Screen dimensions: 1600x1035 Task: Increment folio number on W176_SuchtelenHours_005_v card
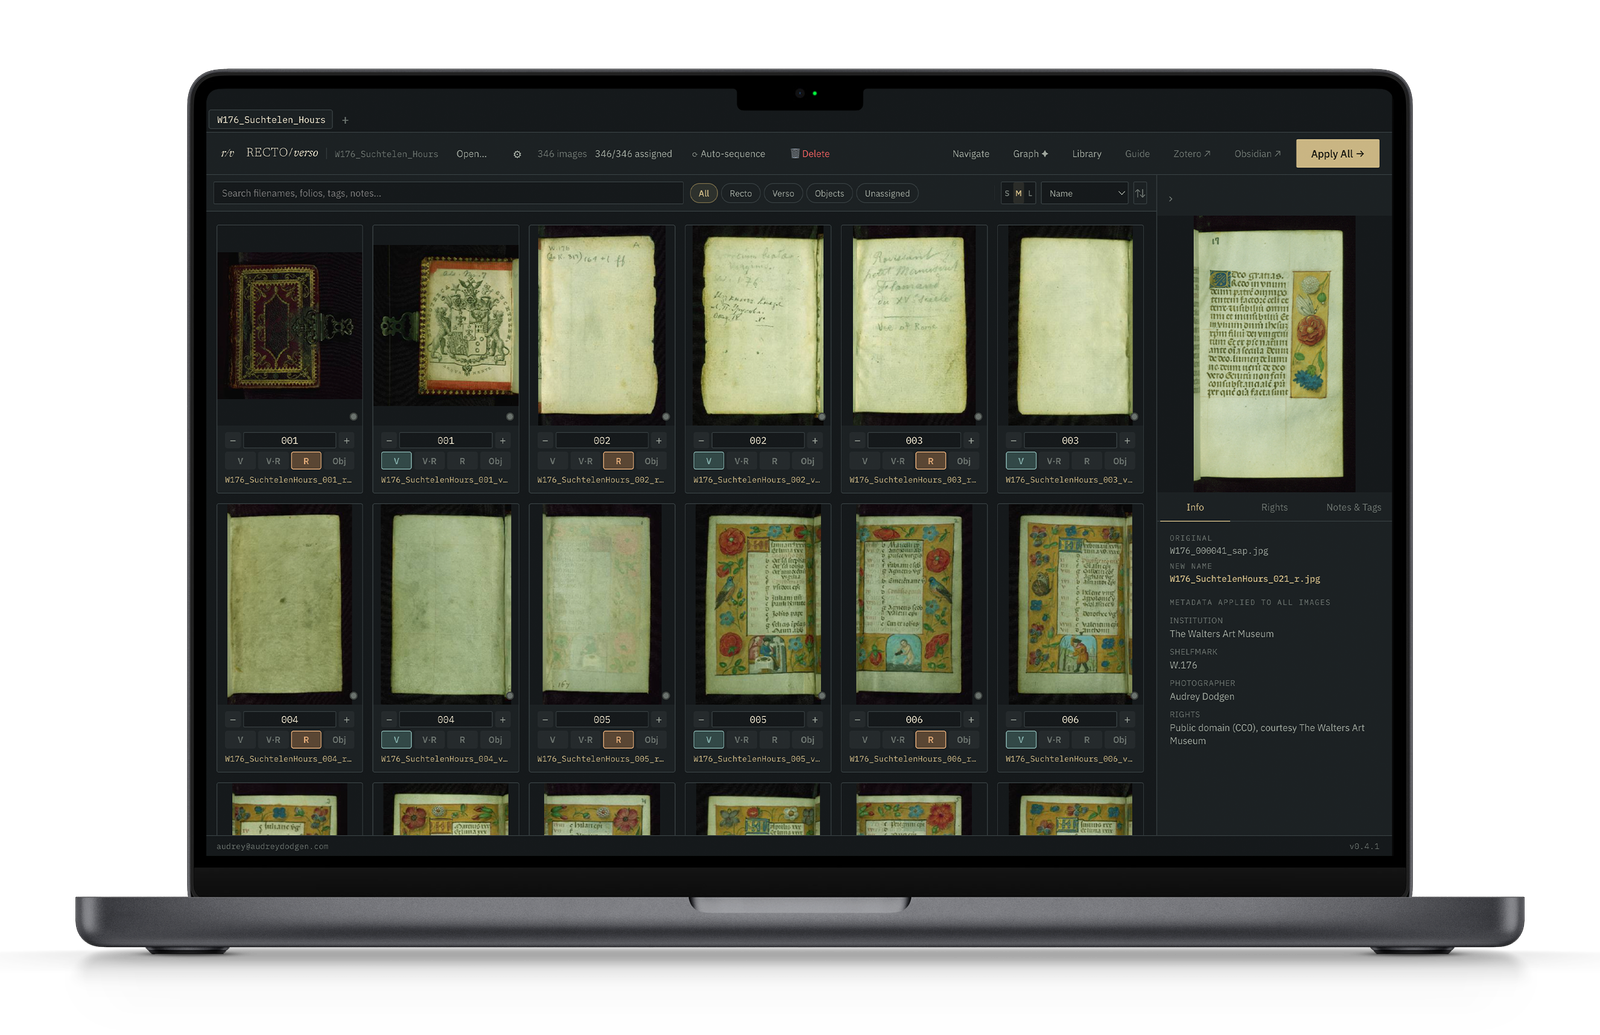(815, 719)
